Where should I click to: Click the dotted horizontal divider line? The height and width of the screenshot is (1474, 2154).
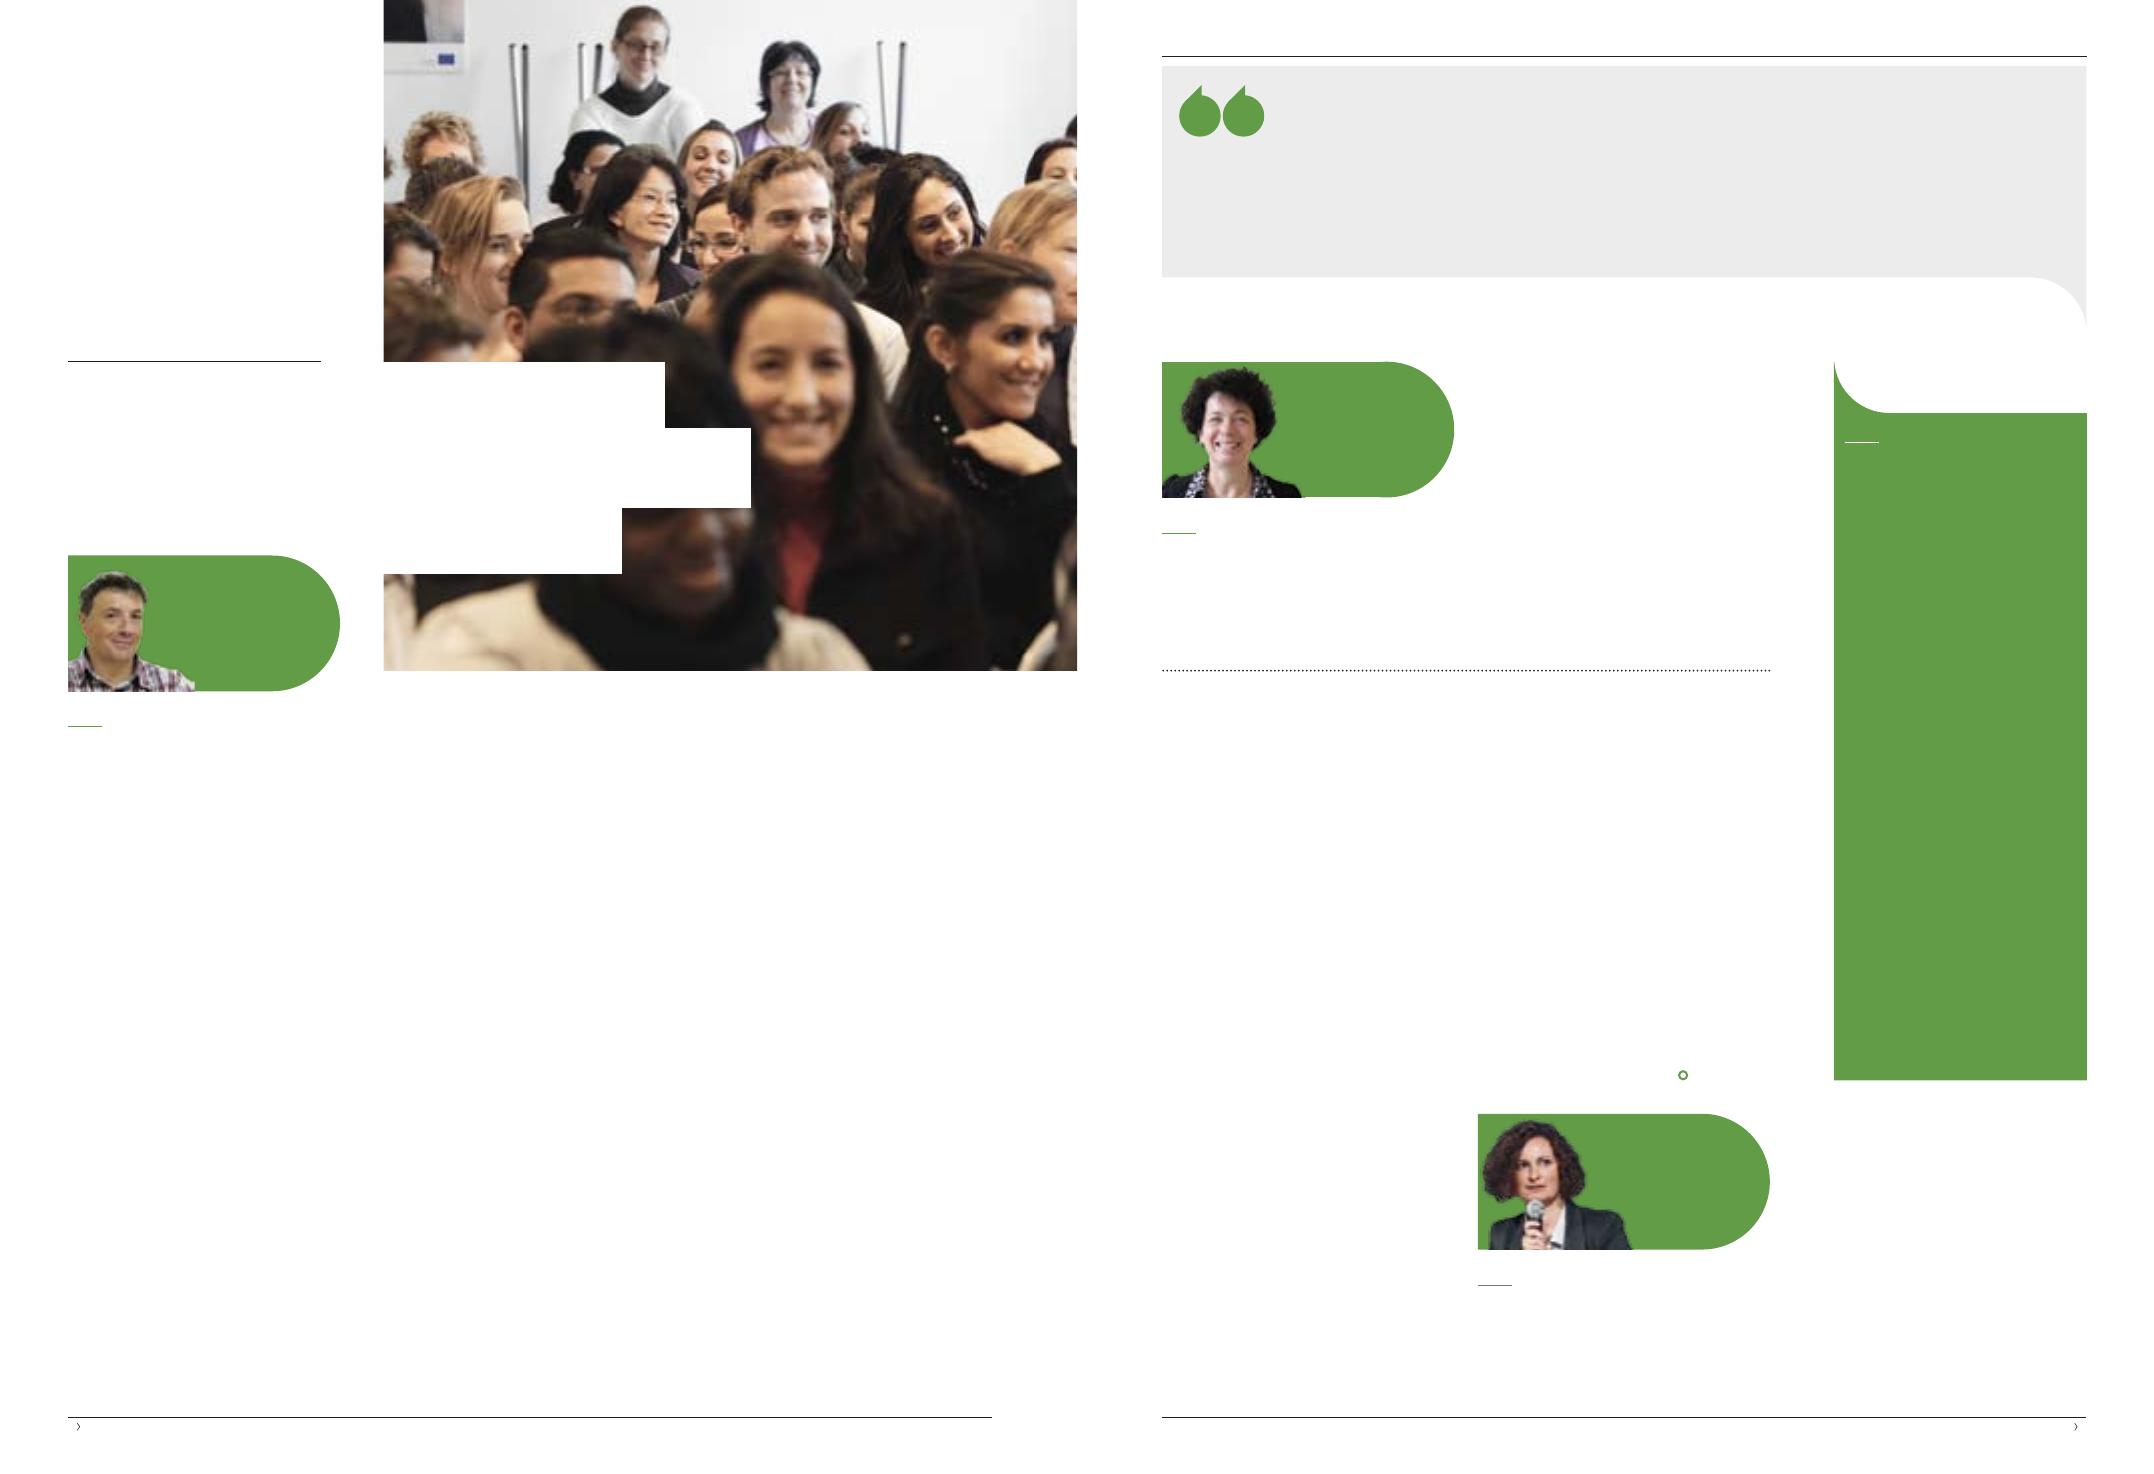[1466, 670]
